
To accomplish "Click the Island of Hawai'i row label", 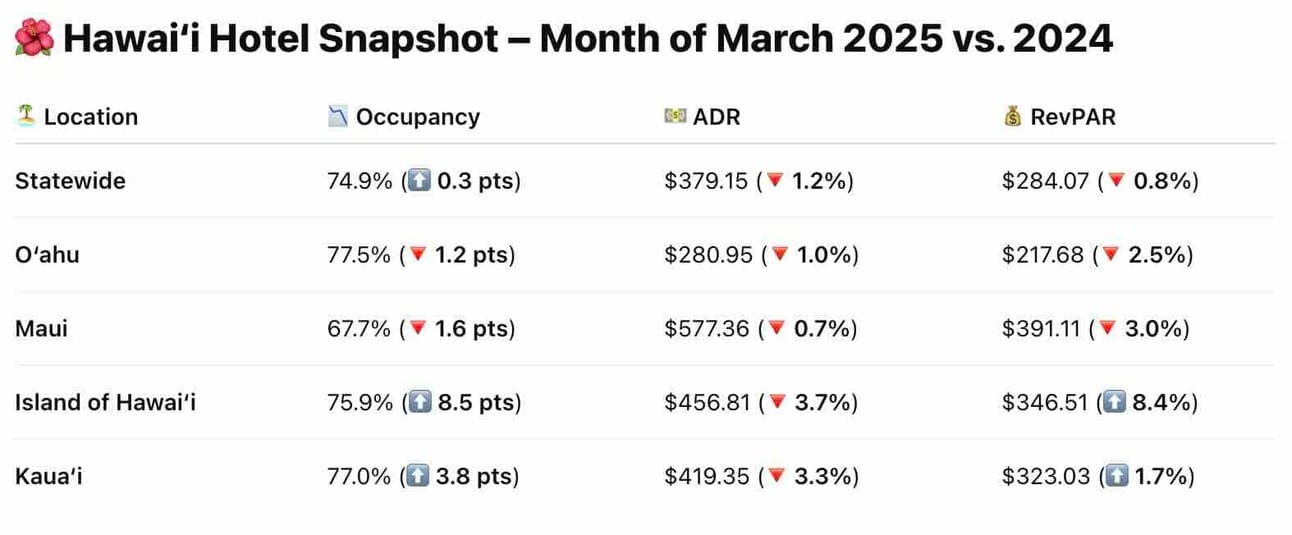I will (105, 402).
